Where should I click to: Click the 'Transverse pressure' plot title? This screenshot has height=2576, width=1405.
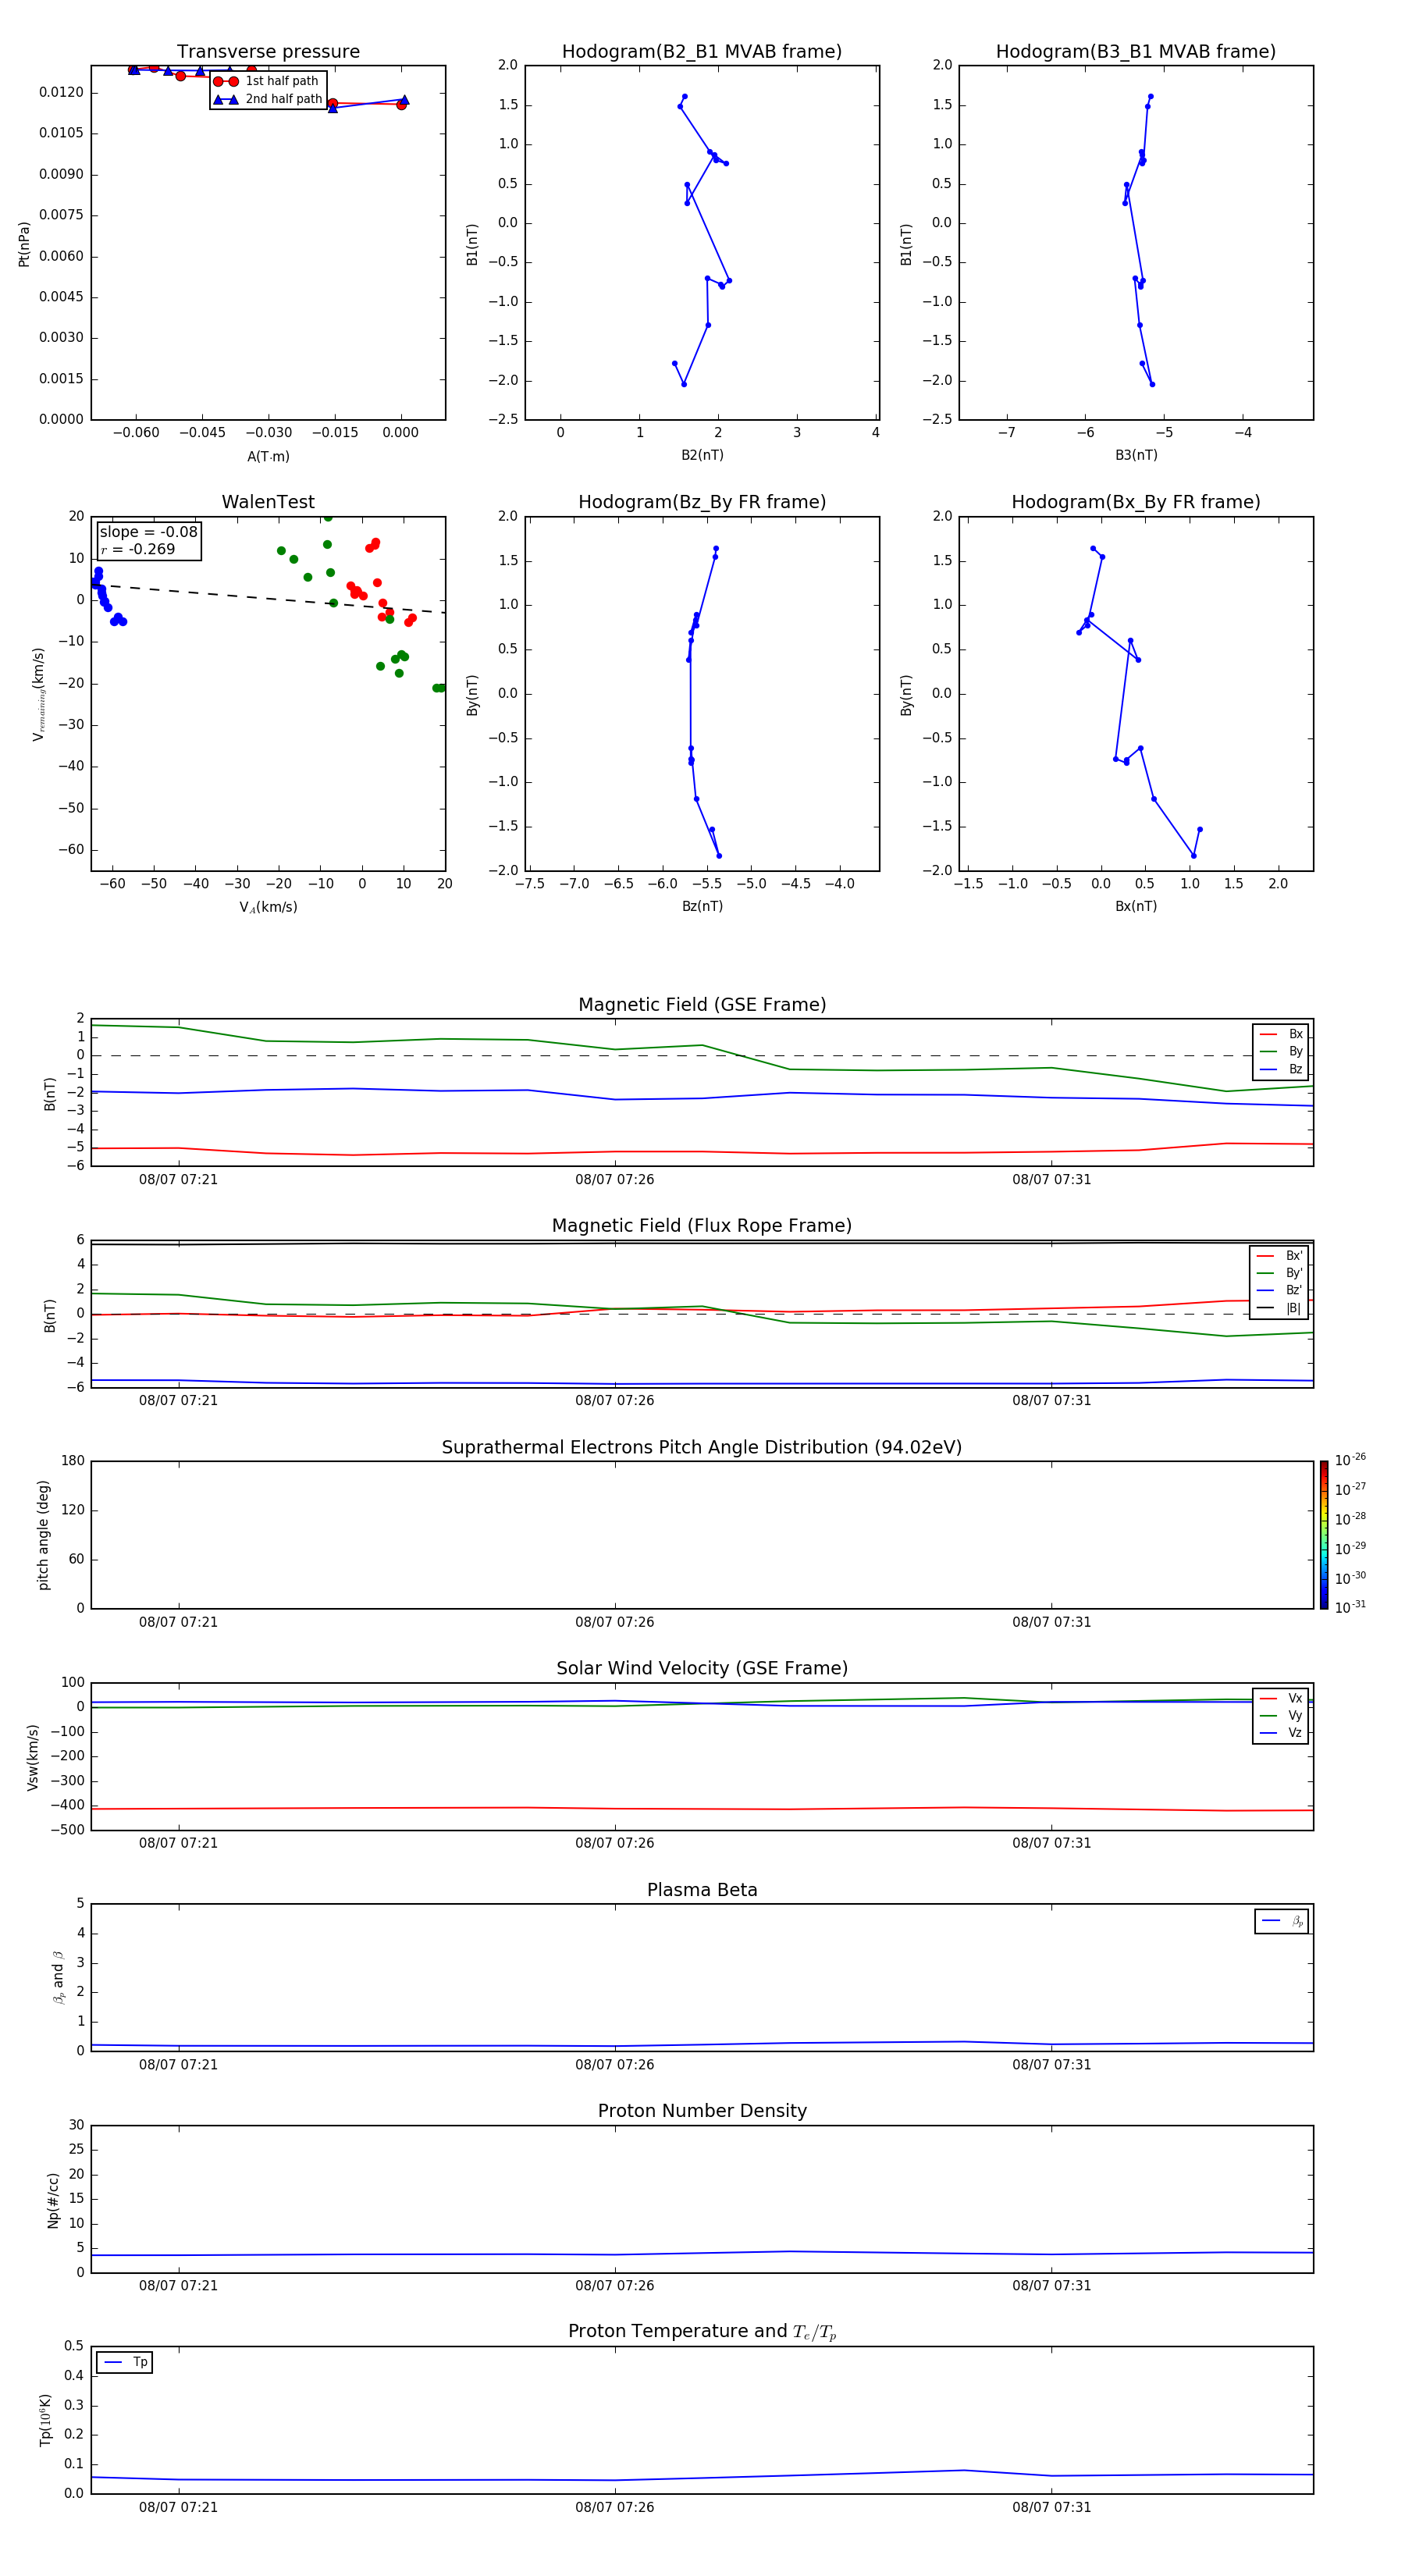268,52
